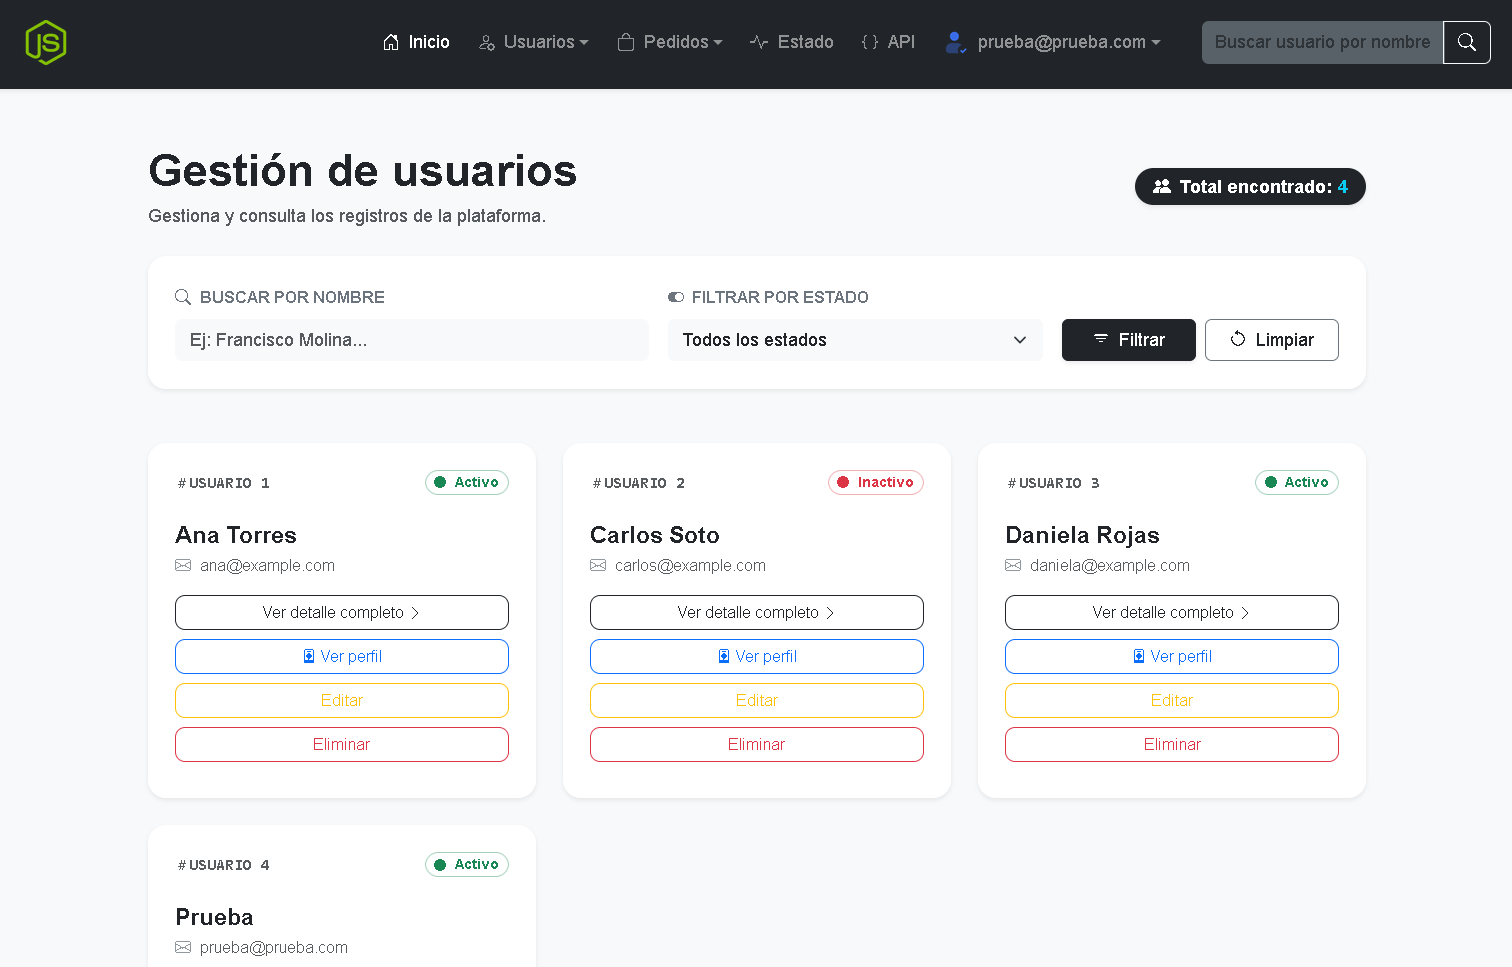
Task: Click the magnifier icon next to BUSCAR POR NOMBRE
Action: (x=183, y=297)
